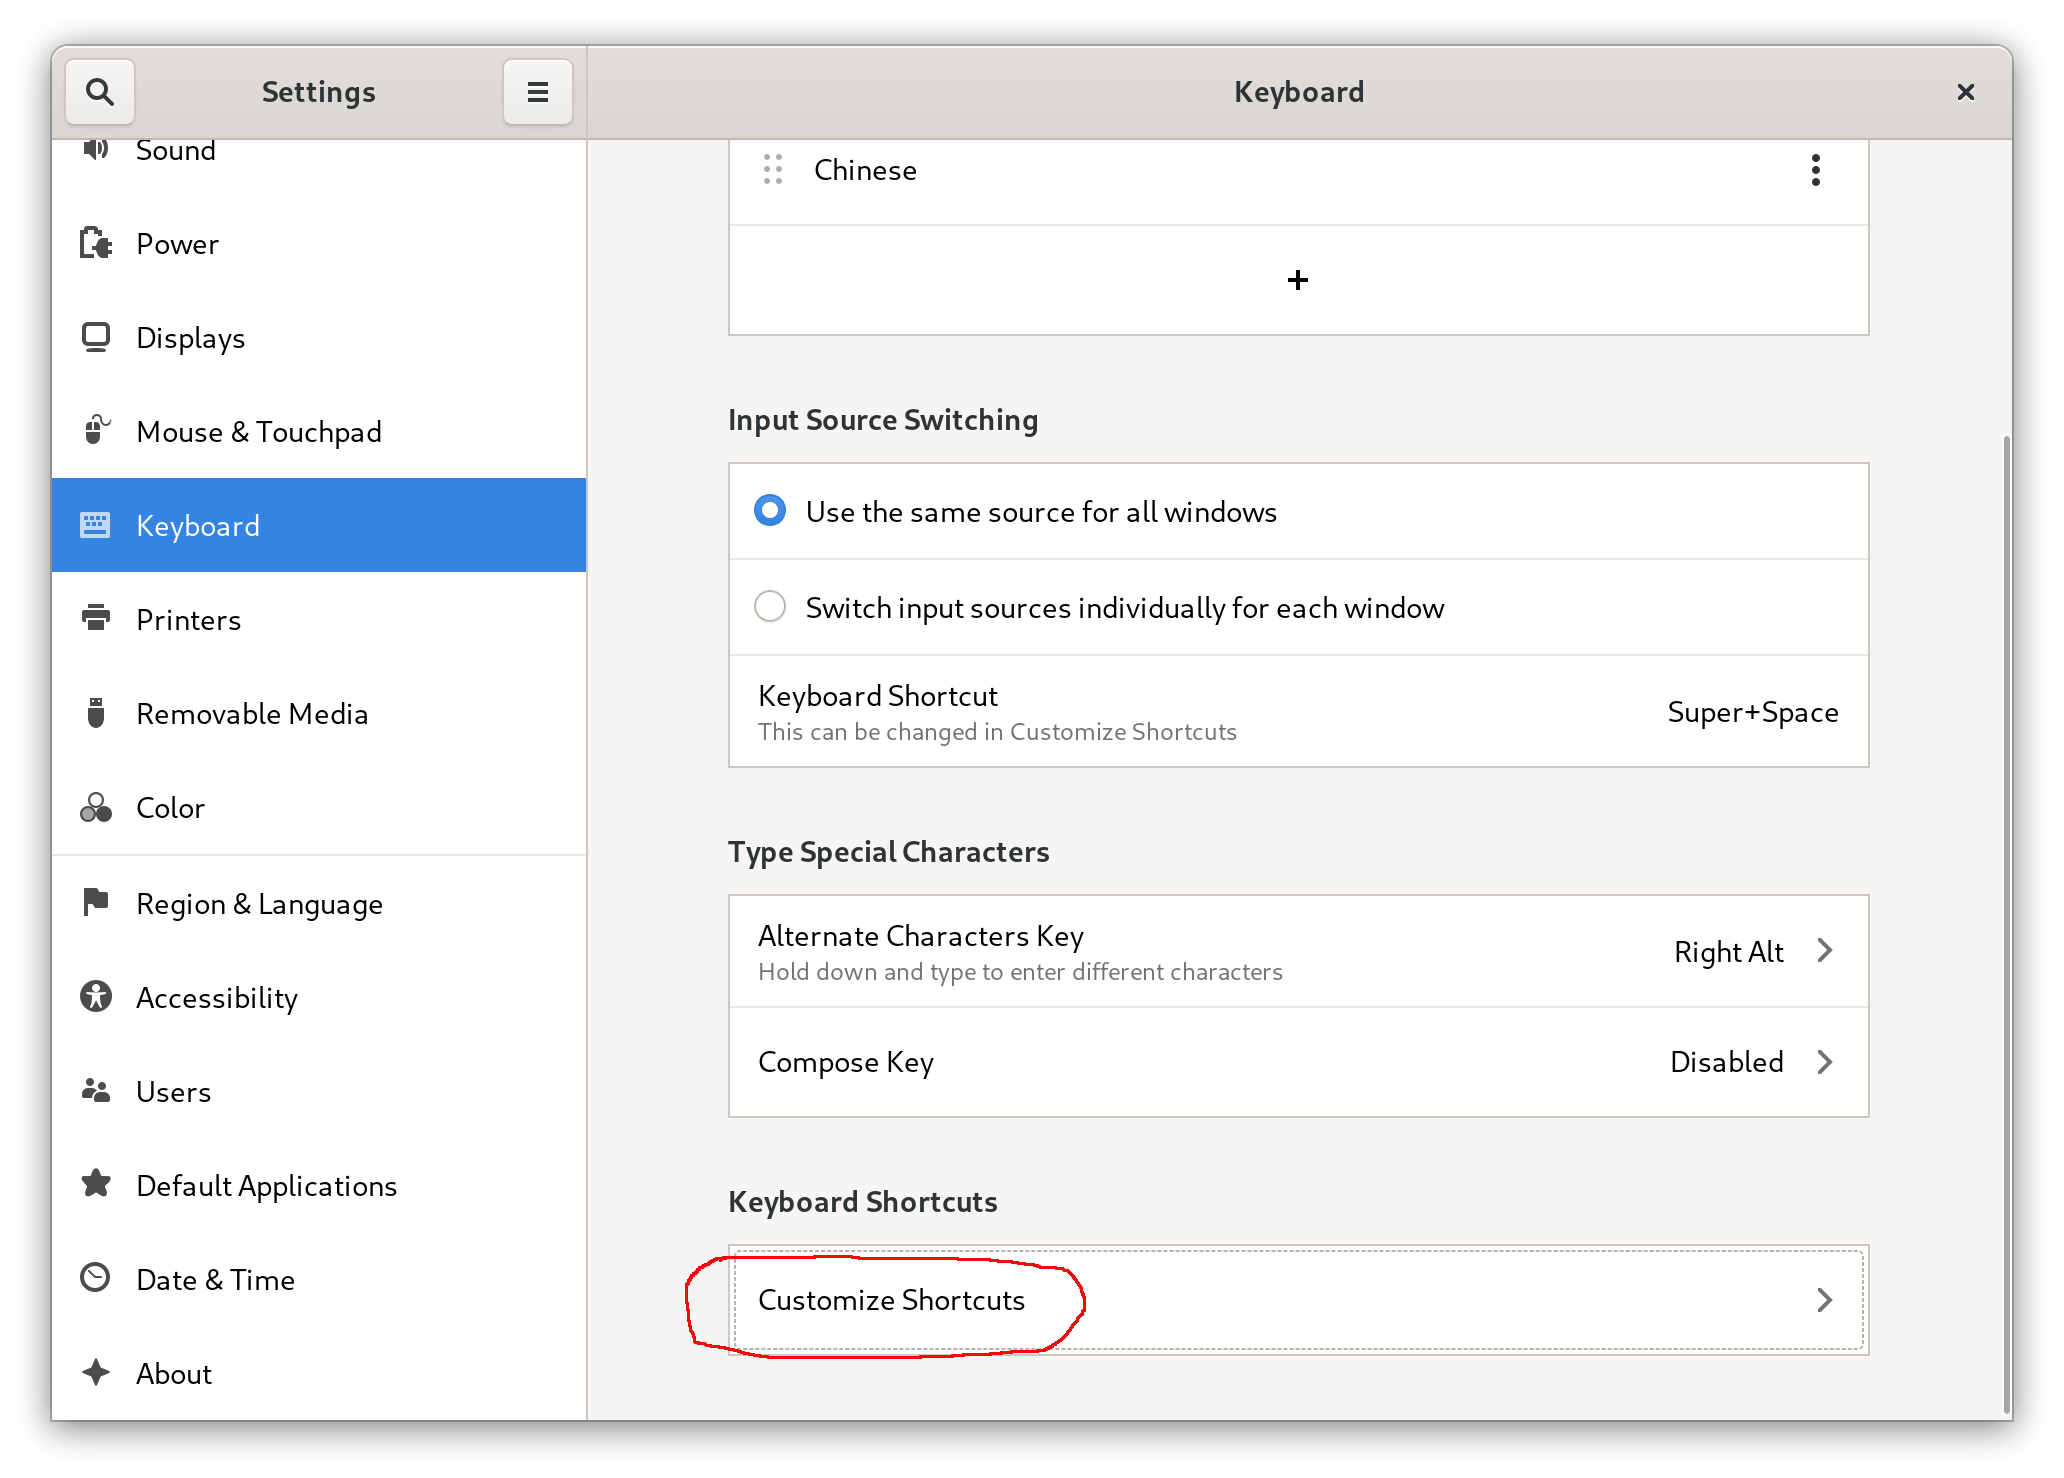Image resolution: width=2064 pixels, height=1478 pixels.
Task: Close the Settings window
Action: pos(1965,92)
